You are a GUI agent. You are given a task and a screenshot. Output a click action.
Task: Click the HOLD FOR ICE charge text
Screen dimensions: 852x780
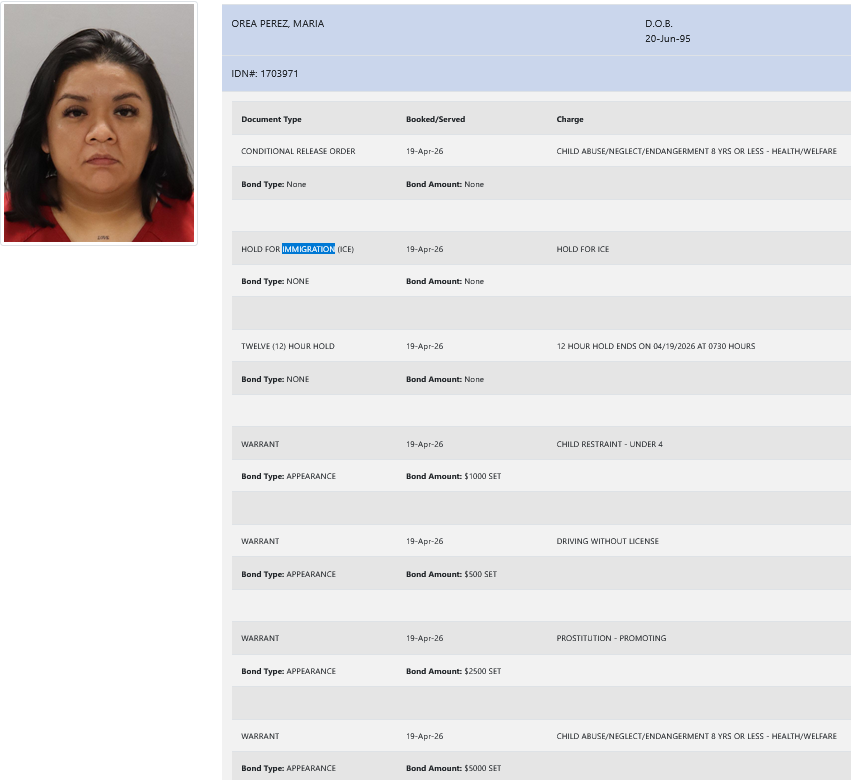click(582, 249)
